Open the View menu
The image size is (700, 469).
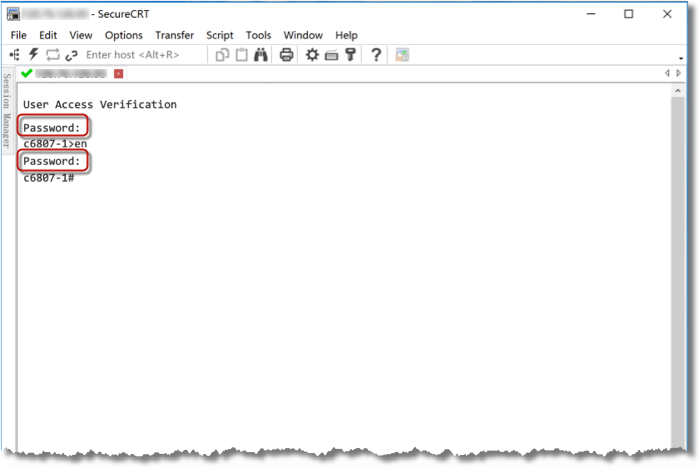[x=81, y=35]
